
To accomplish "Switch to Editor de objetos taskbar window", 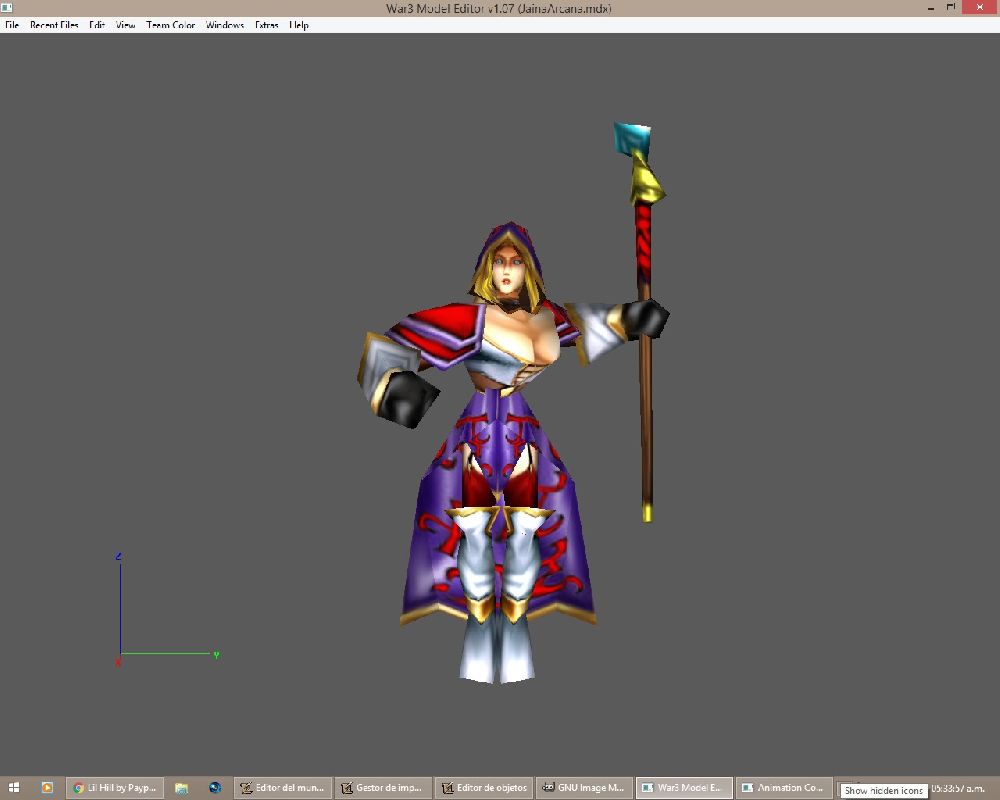I will 484,788.
